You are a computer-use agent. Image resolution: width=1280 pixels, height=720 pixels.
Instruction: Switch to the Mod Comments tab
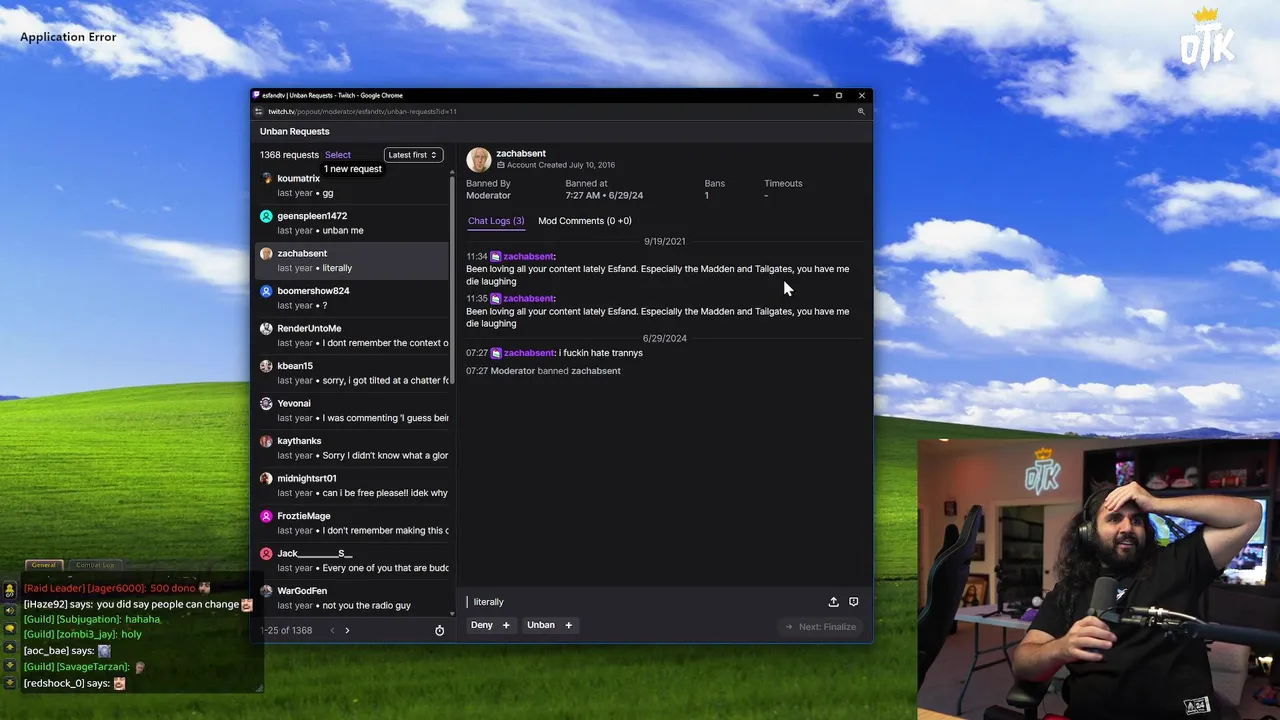coord(585,221)
